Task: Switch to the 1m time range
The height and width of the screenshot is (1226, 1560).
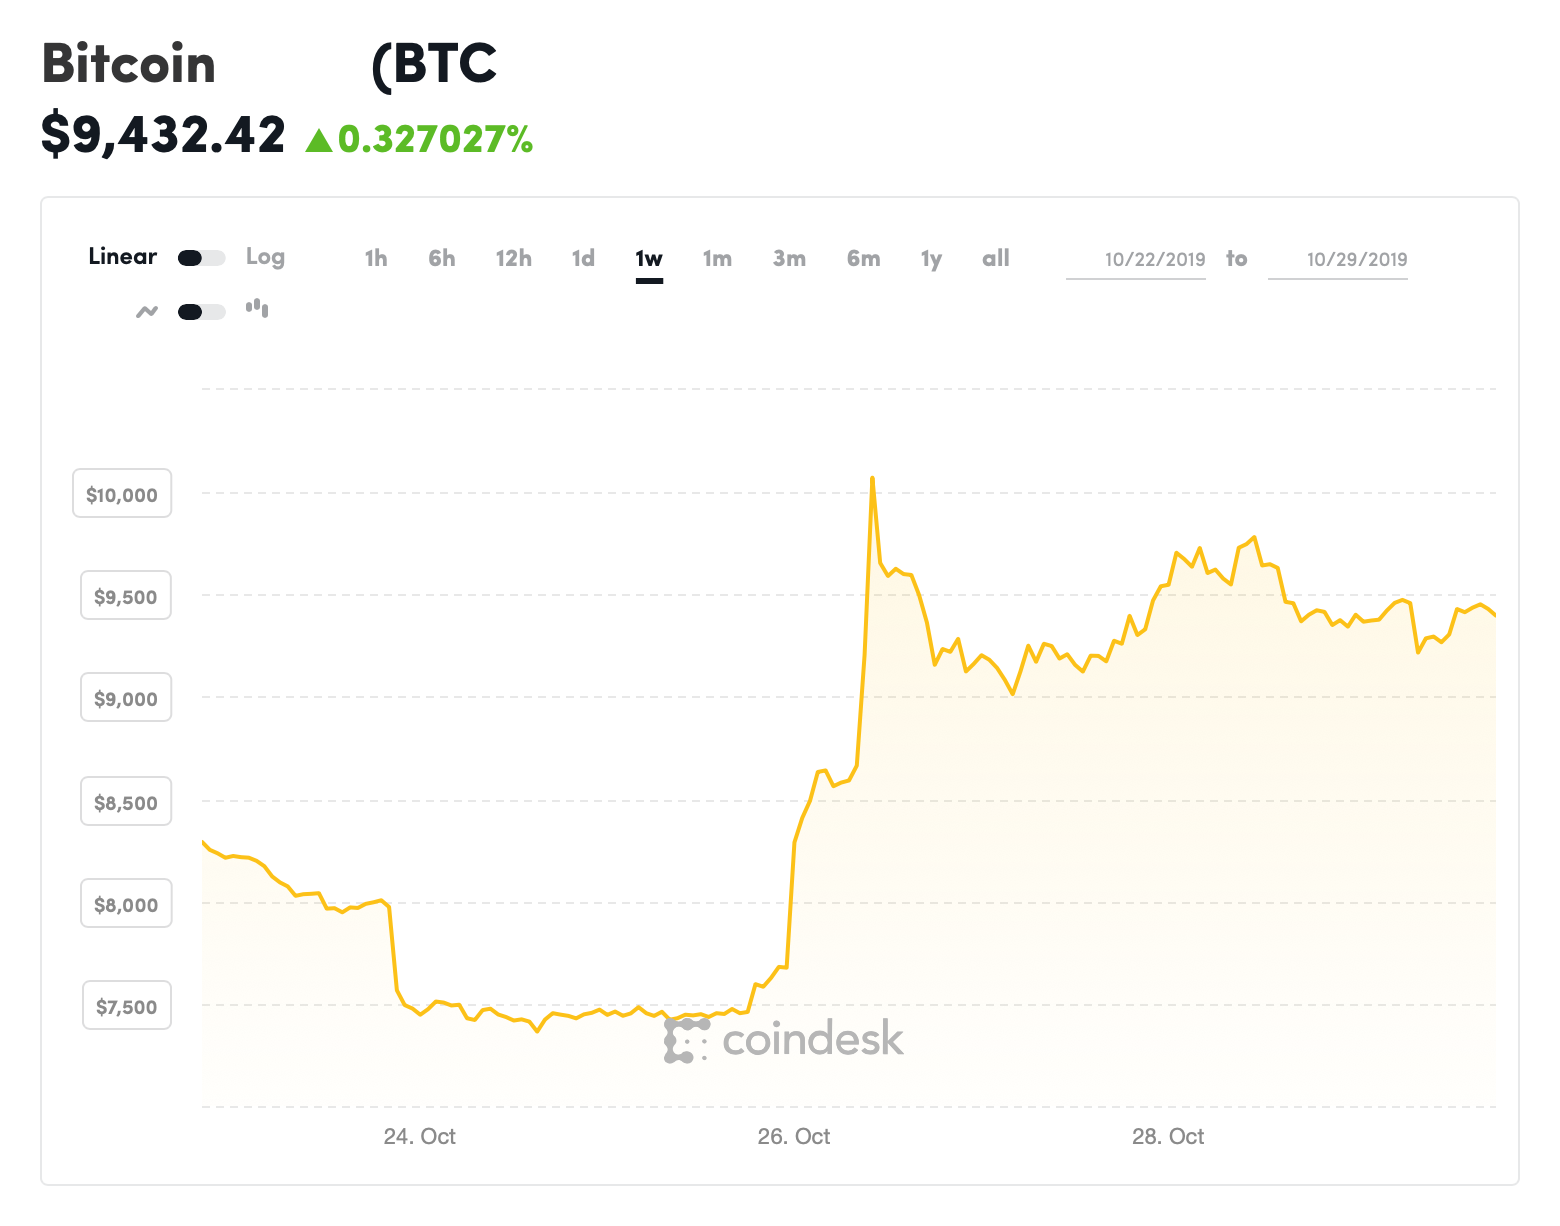Action: click(717, 258)
